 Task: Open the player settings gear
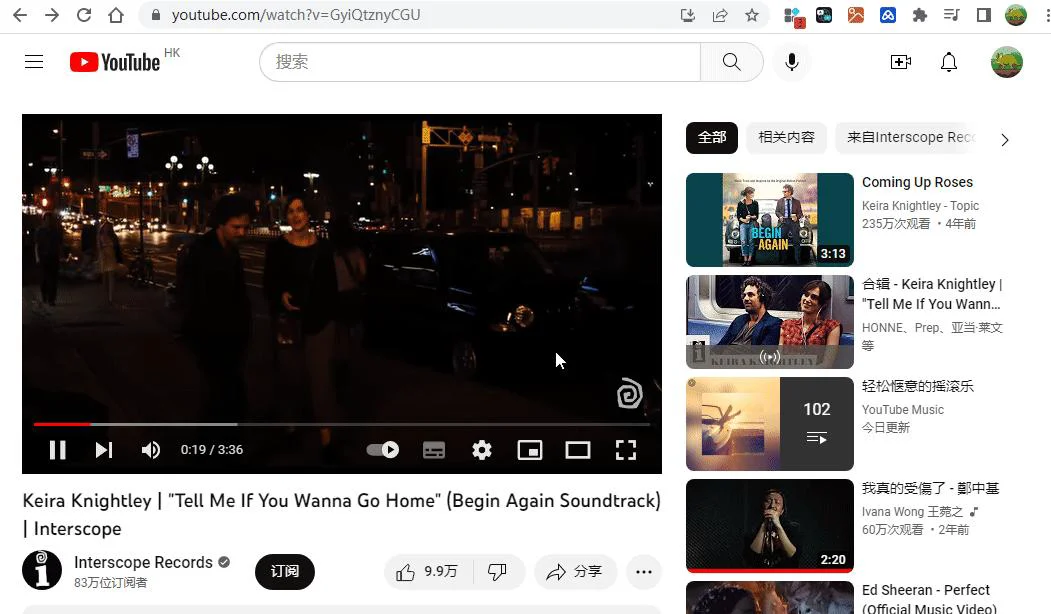pyautogui.click(x=481, y=450)
